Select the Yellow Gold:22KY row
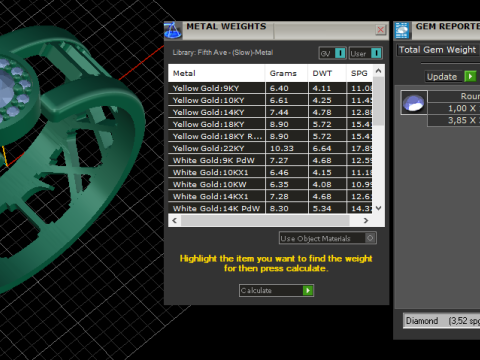 270,148
